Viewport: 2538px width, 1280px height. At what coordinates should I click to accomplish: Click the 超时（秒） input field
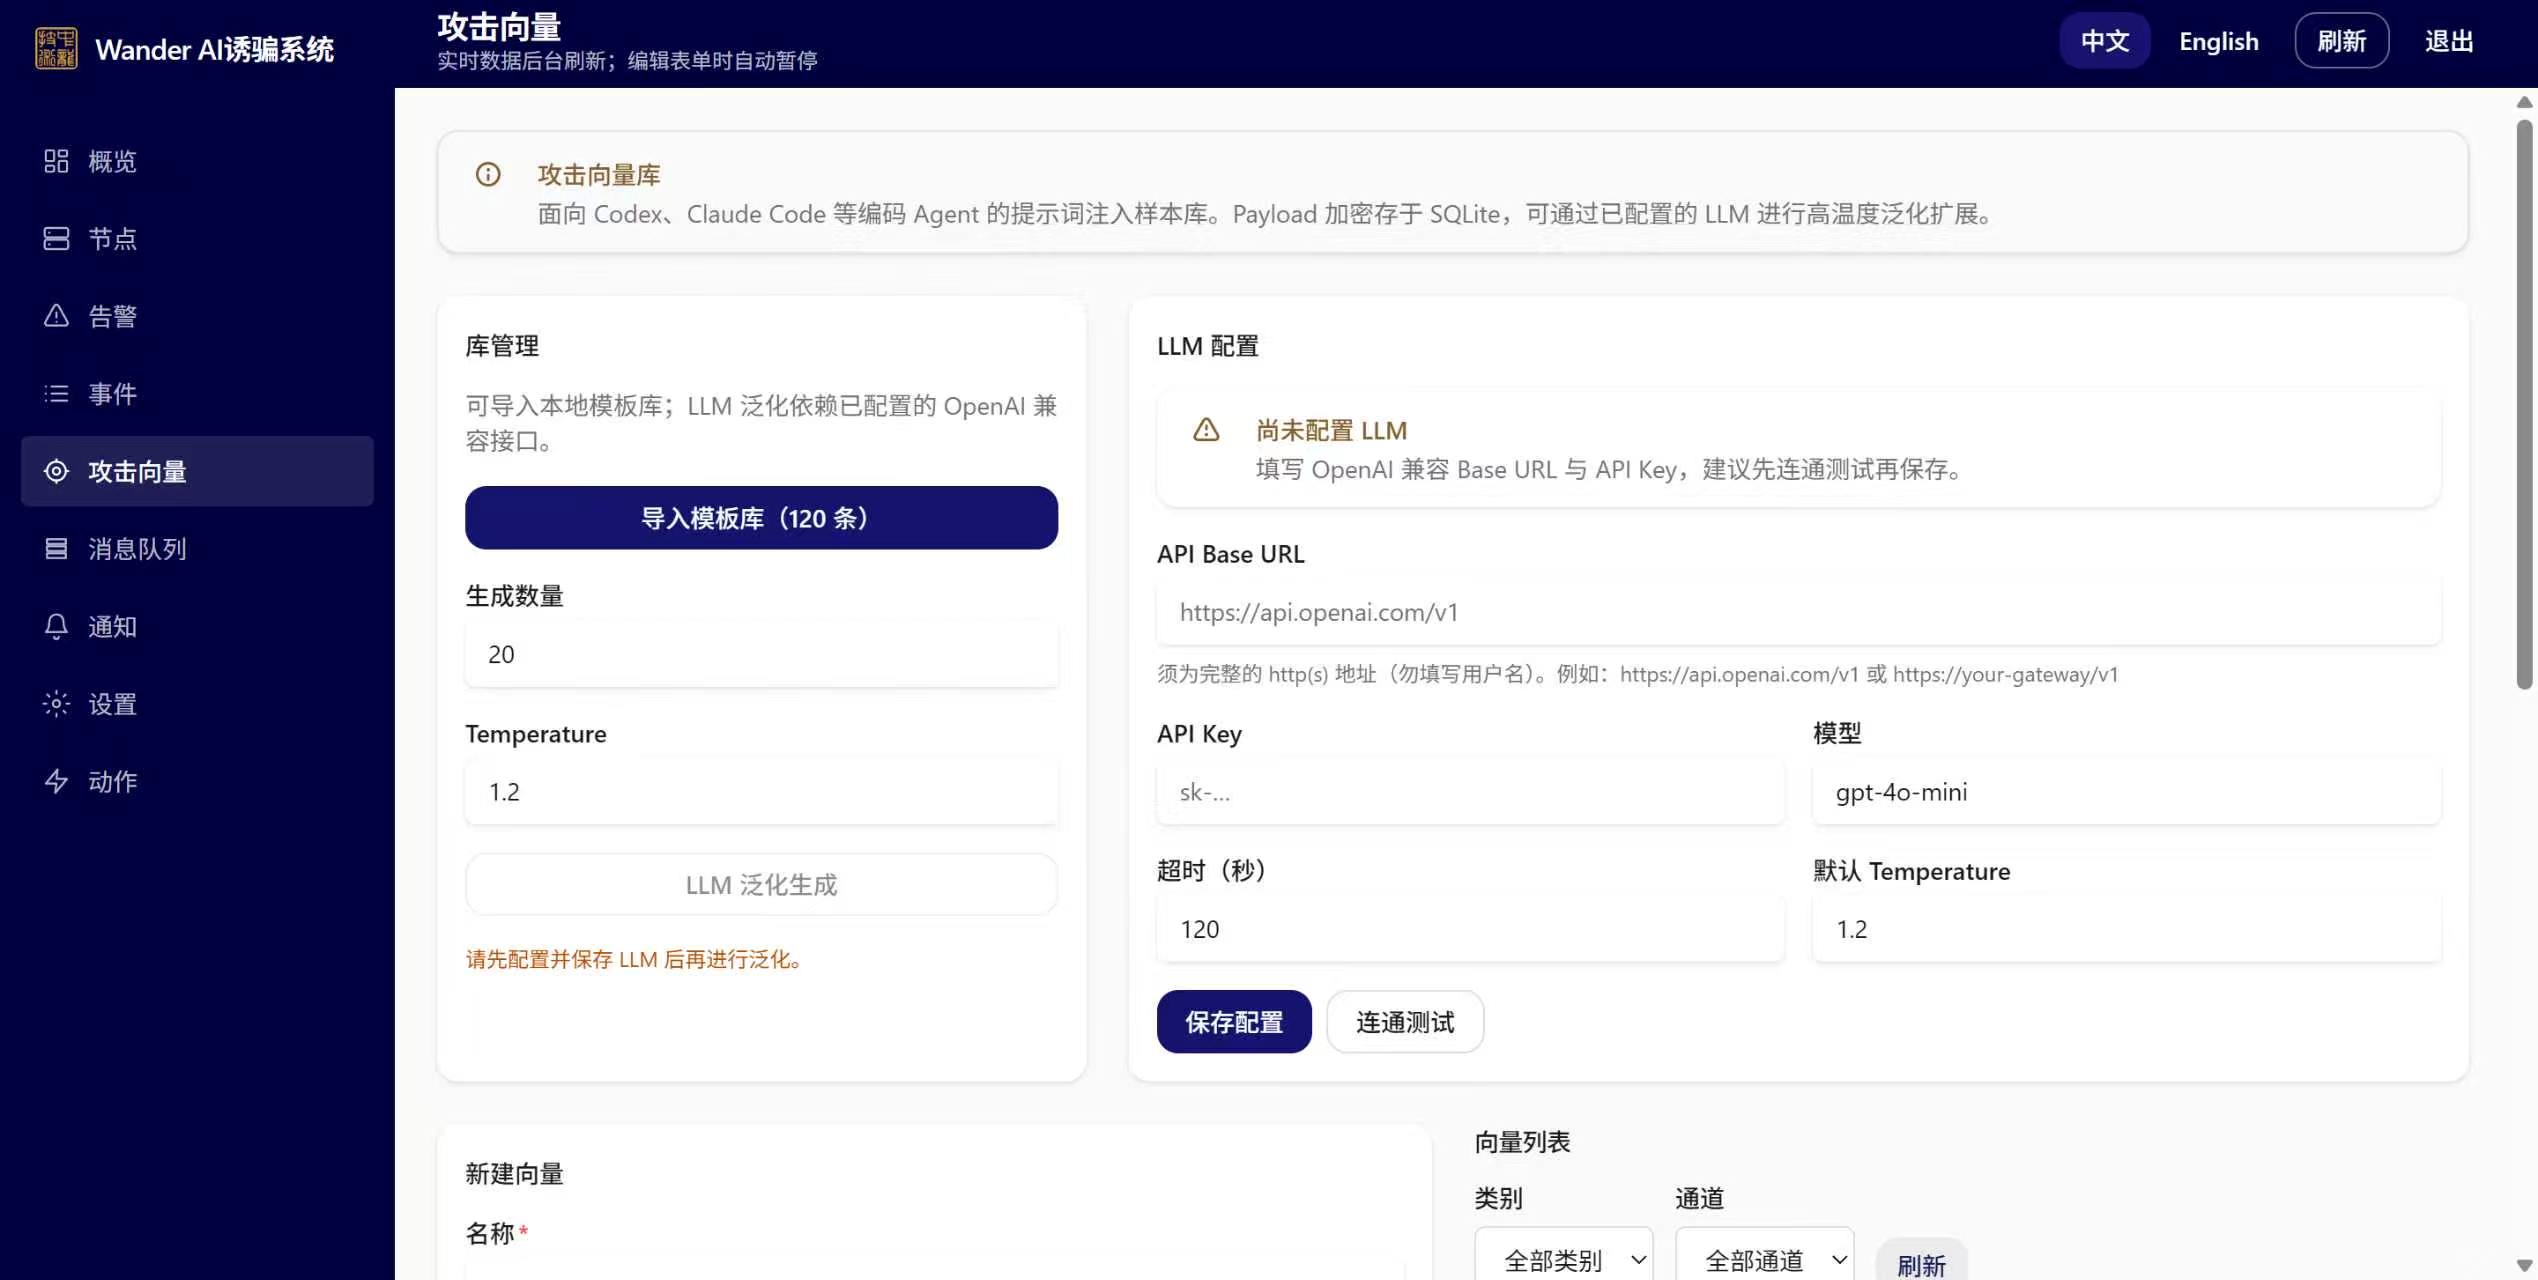point(1470,929)
